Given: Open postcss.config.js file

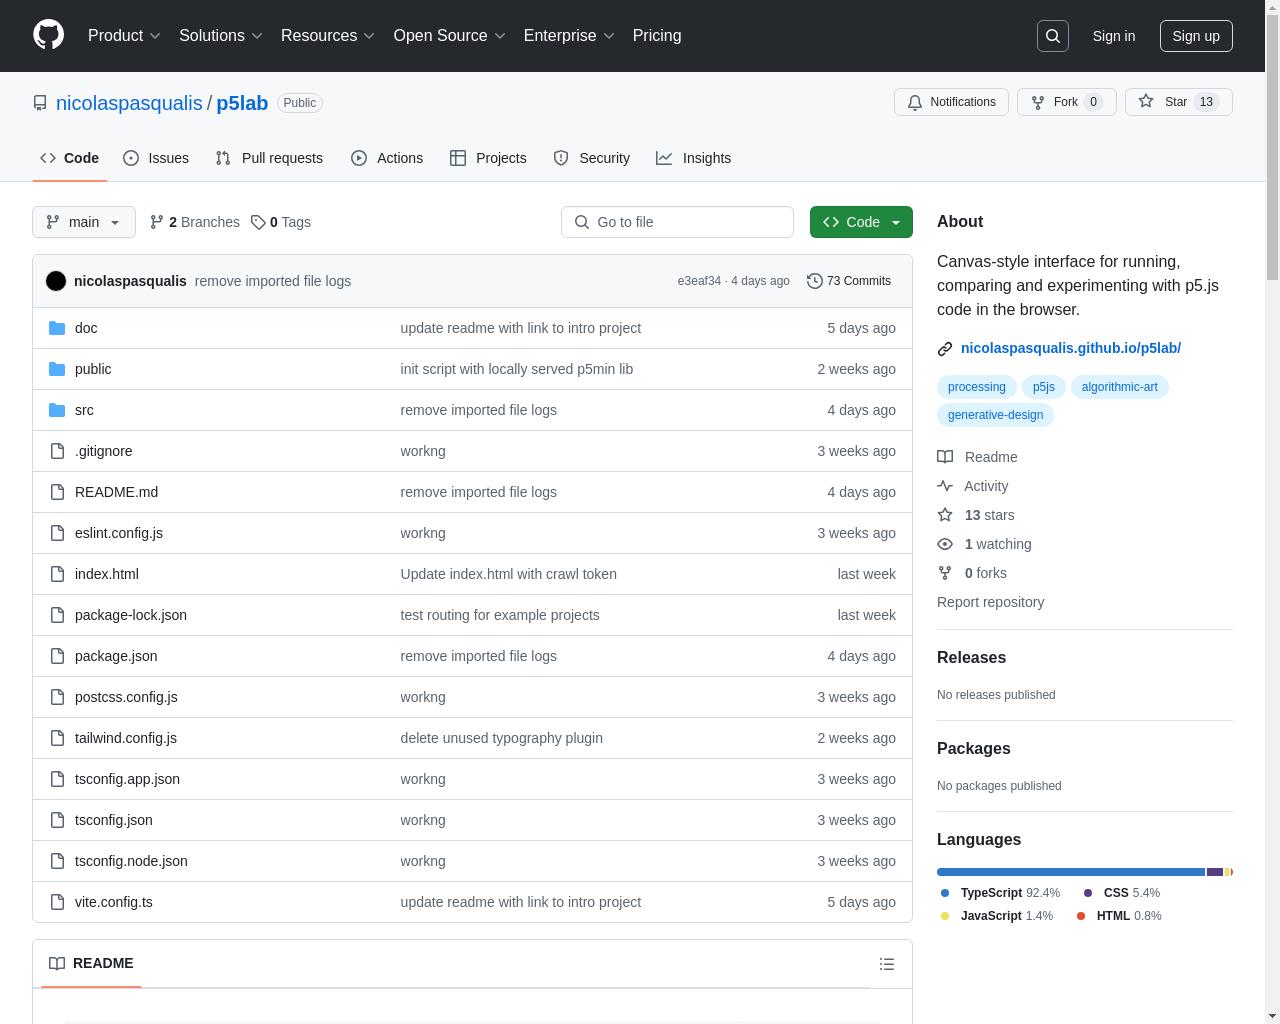Looking at the screenshot, I should (126, 697).
